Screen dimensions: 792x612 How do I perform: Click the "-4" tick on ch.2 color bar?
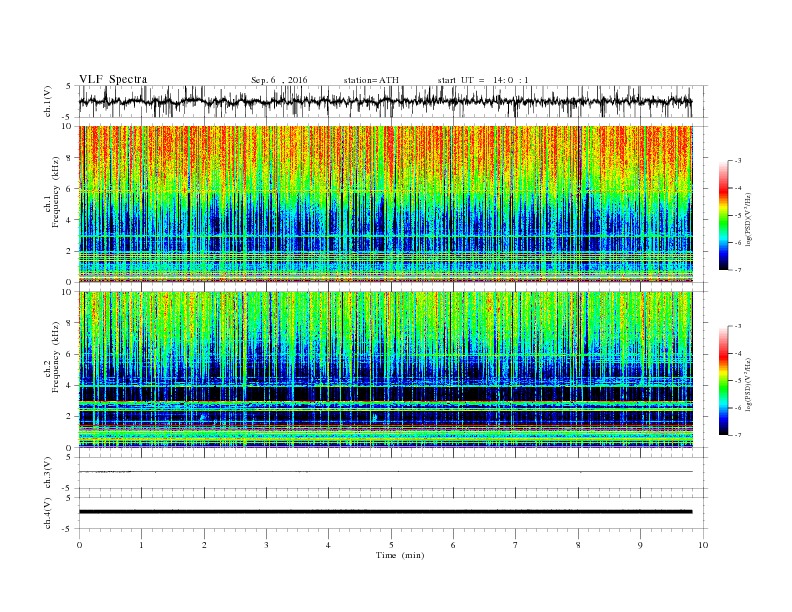[x=737, y=353]
